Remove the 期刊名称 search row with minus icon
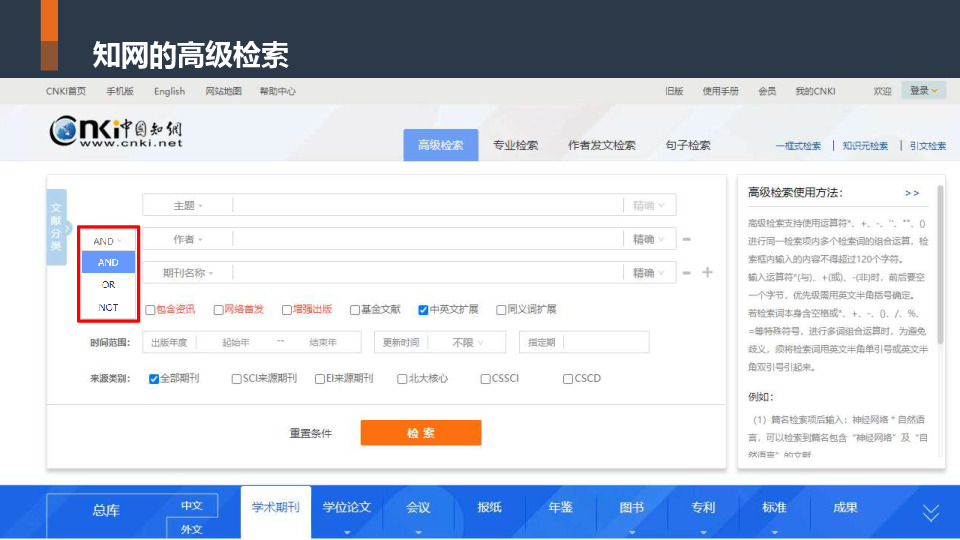Image resolution: width=960 pixels, height=540 pixels. pyautogui.click(x=686, y=272)
